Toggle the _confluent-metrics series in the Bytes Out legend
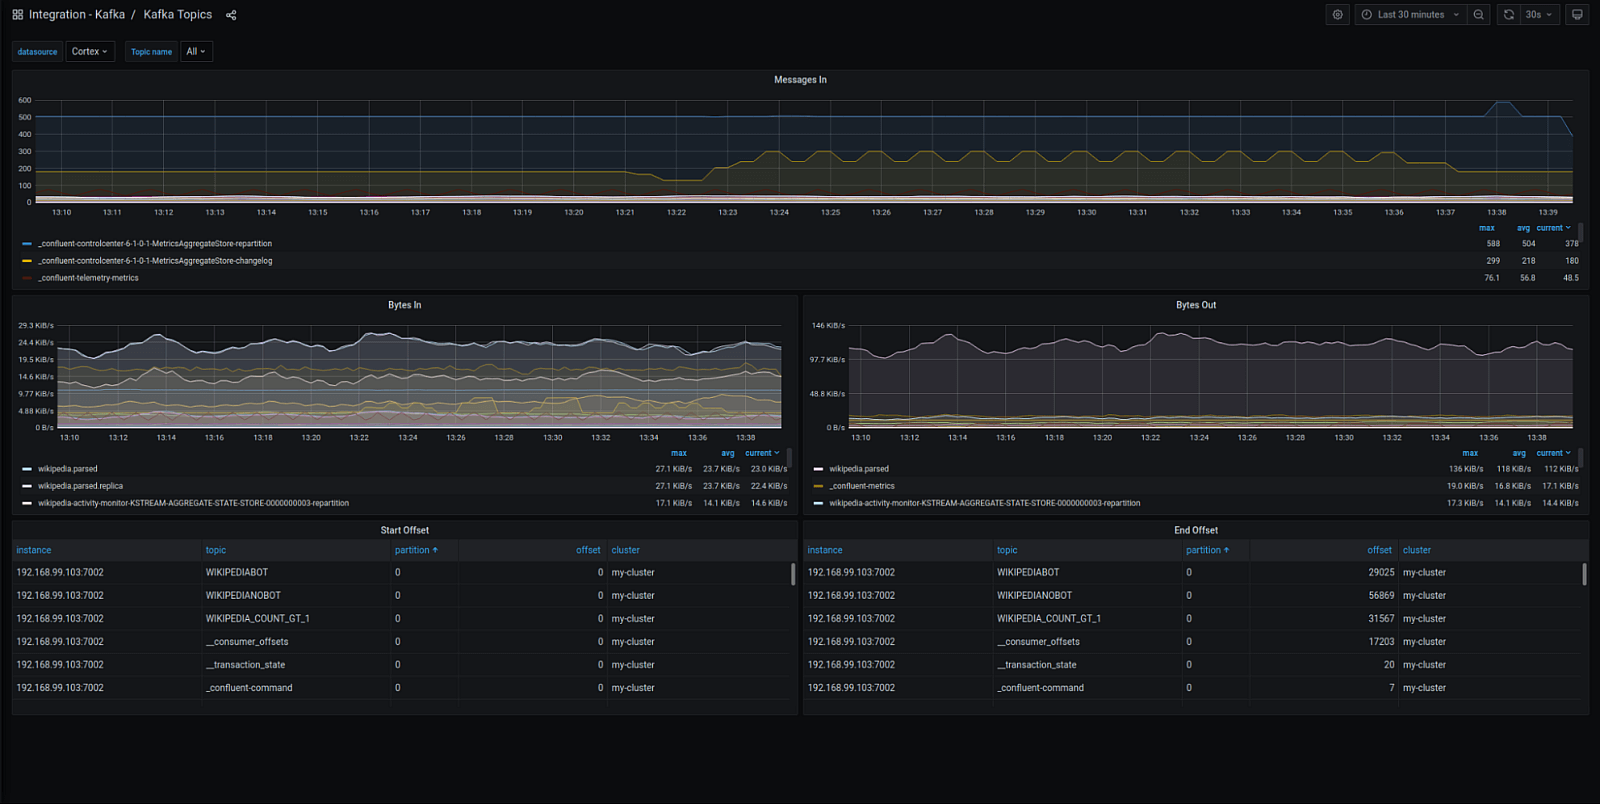Image resolution: width=1600 pixels, height=804 pixels. pos(861,486)
